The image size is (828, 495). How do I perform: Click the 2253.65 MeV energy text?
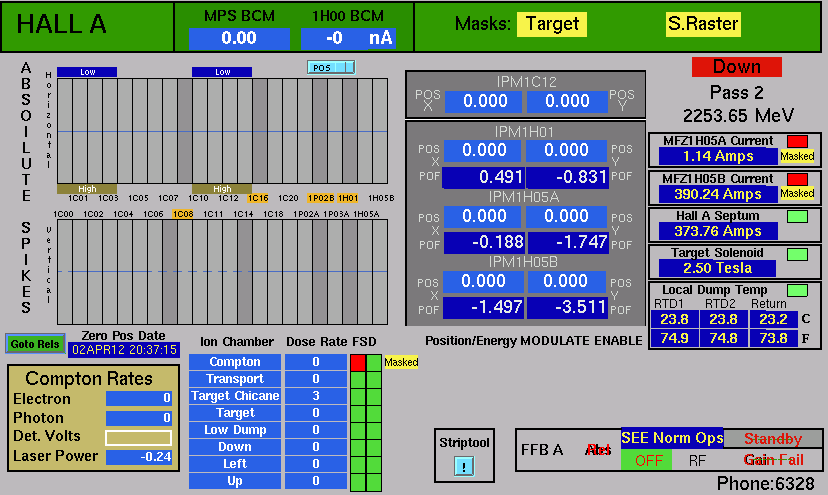(738, 115)
